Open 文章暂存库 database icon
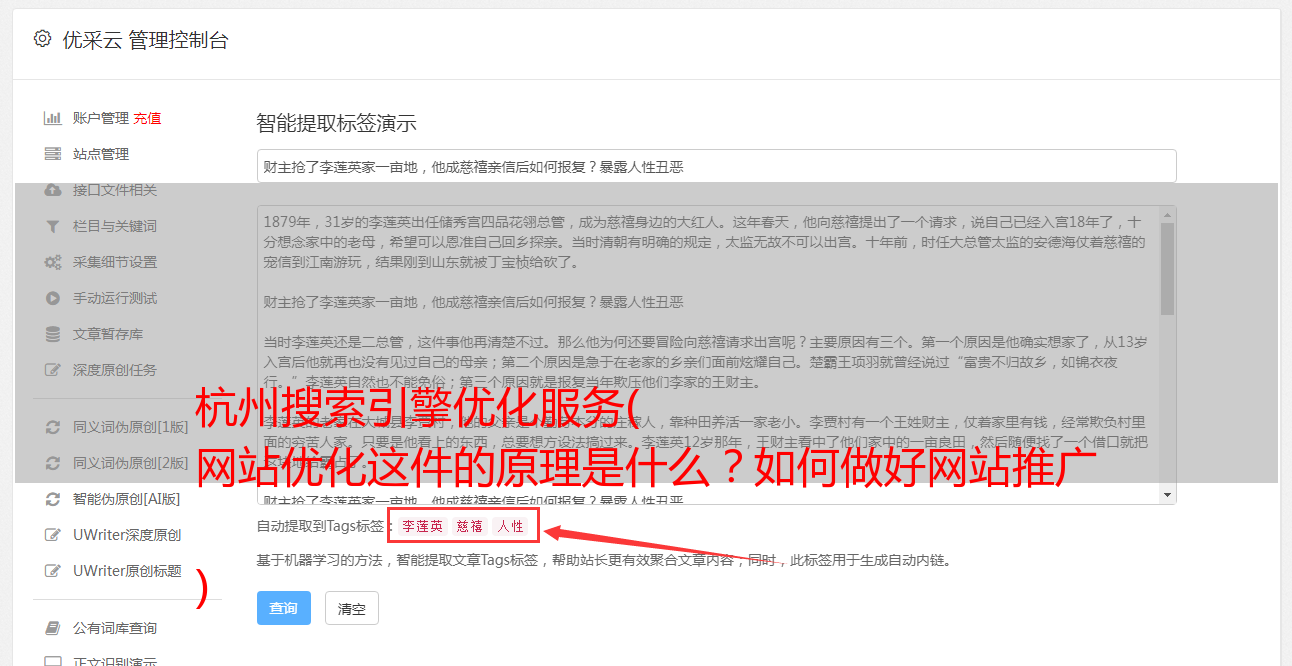Screen dimensions: 1292x666 click(53, 334)
